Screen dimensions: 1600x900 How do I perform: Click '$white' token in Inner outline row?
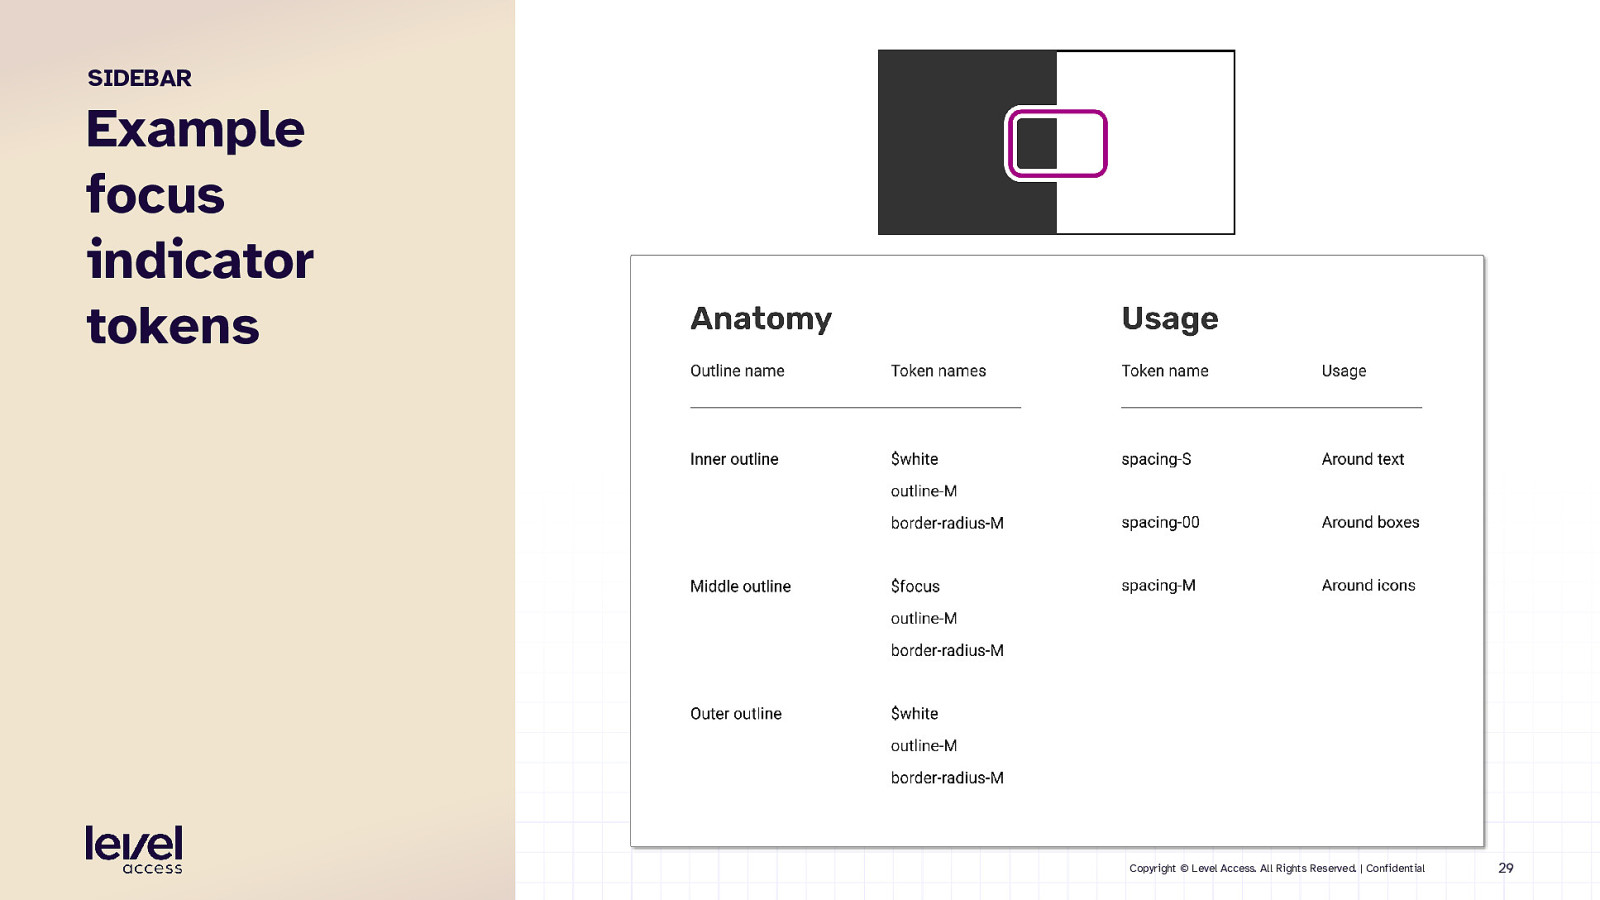click(914, 459)
